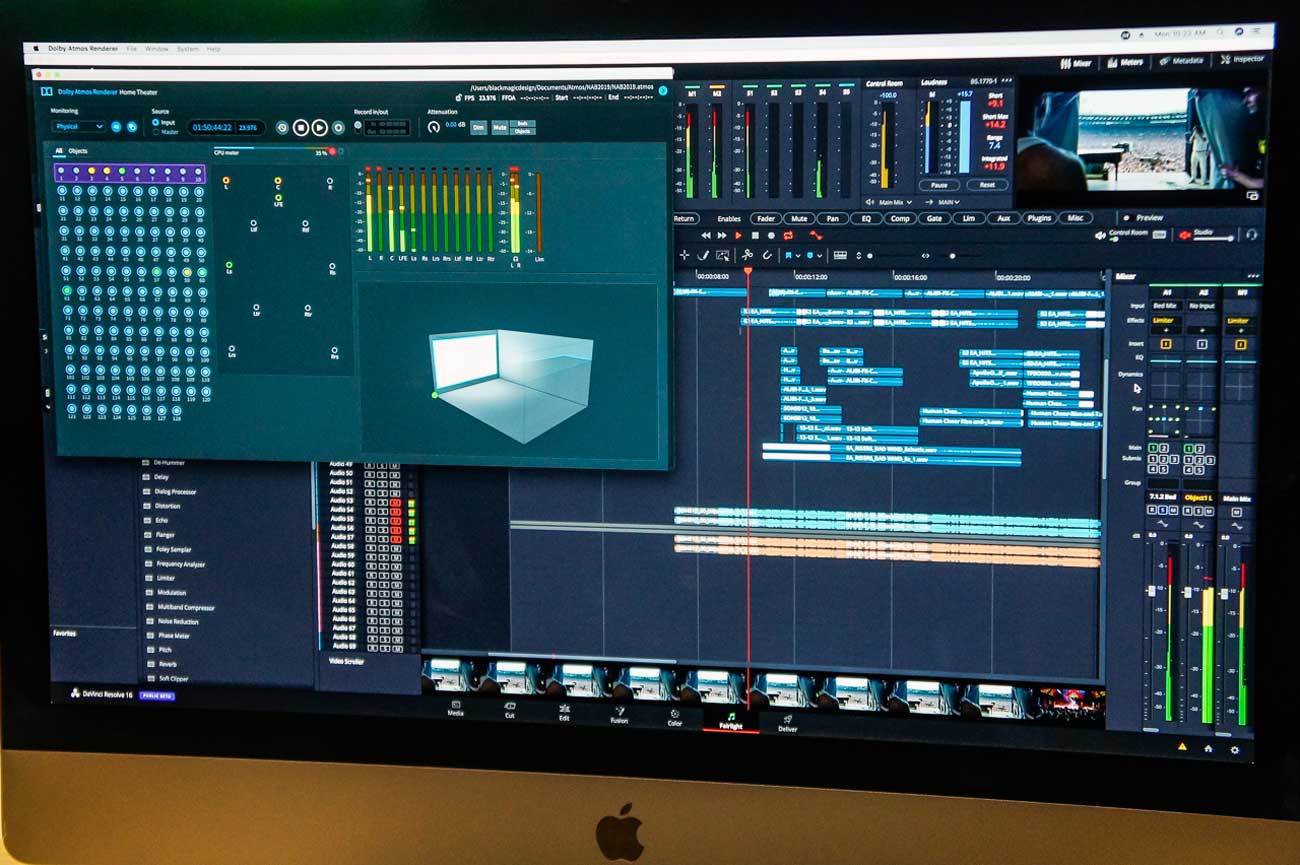Viewport: 1300px width, 865px height.
Task: Click the Fairlight stop button
Action: 754,235
